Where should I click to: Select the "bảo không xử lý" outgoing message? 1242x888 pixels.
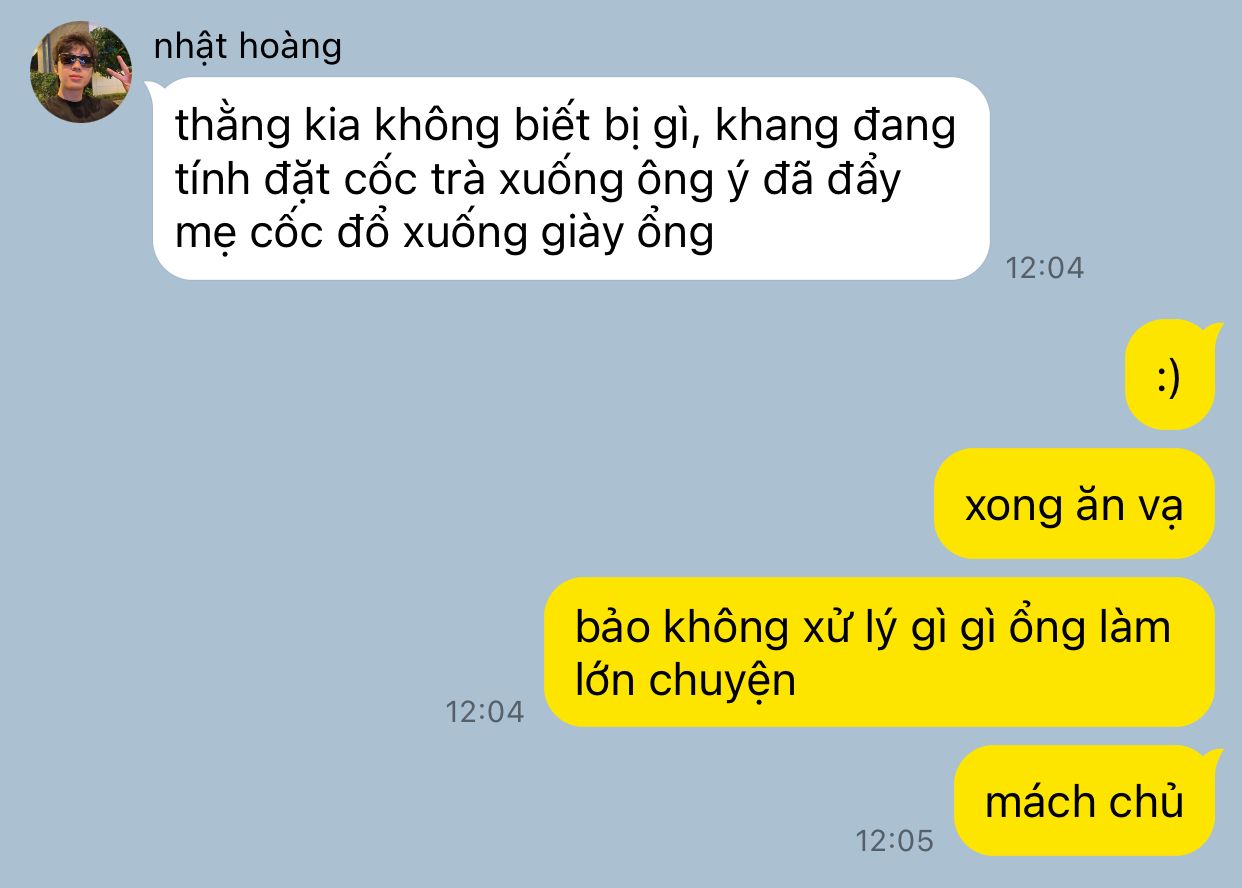point(879,652)
